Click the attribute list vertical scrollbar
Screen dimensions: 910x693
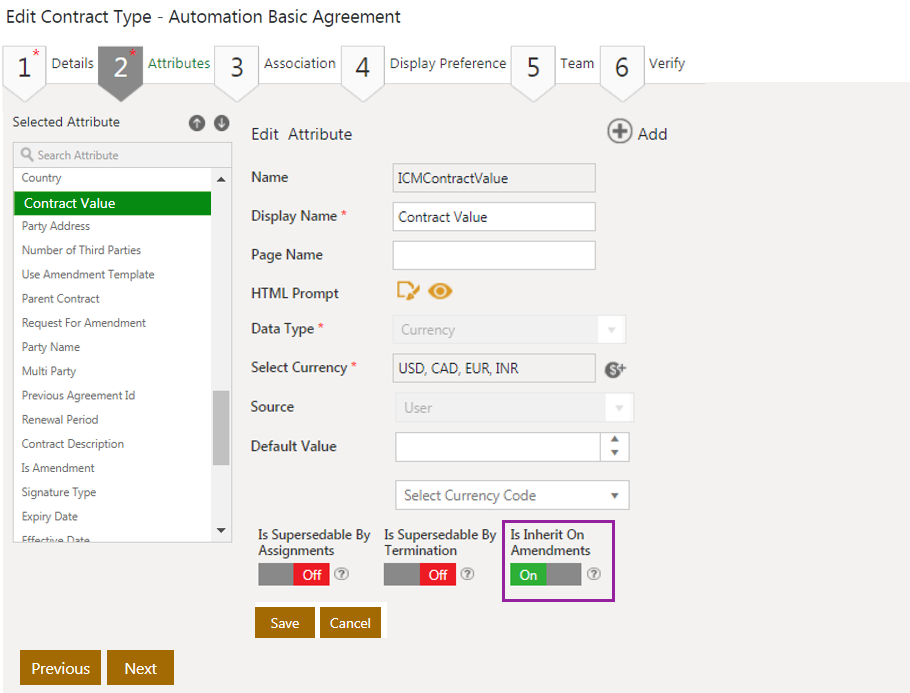pos(221,427)
